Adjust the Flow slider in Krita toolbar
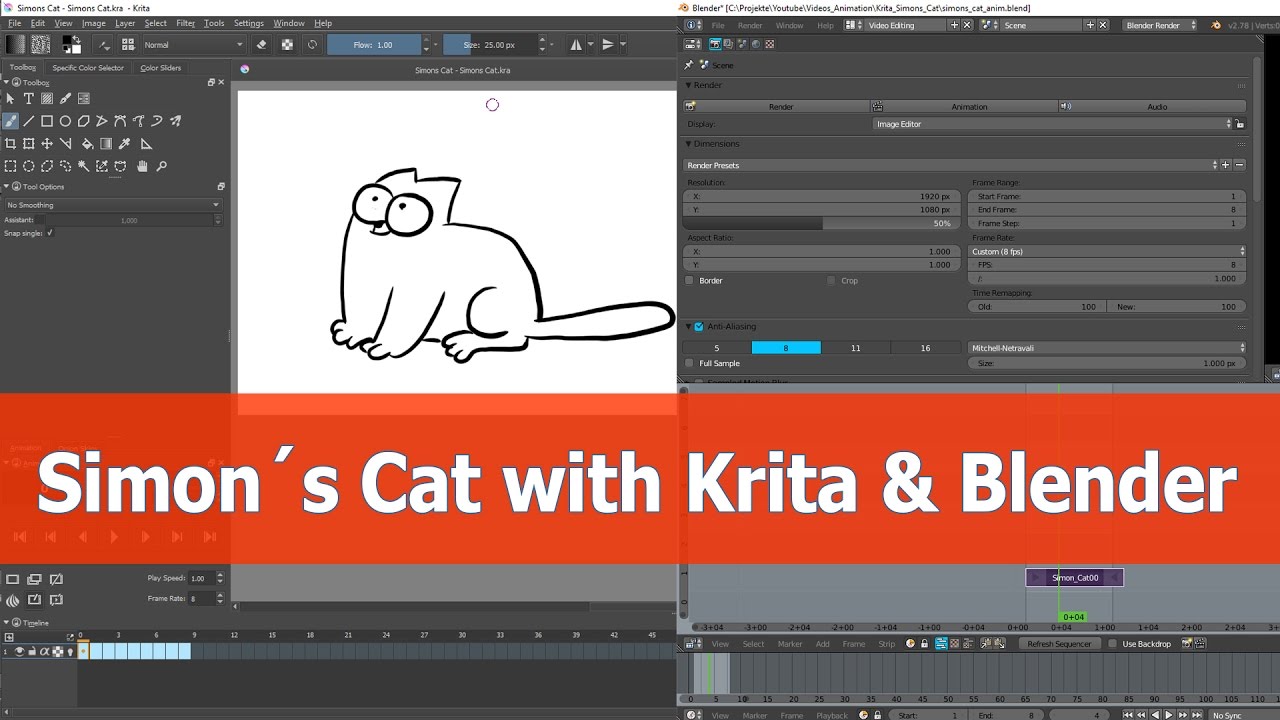 [374, 44]
